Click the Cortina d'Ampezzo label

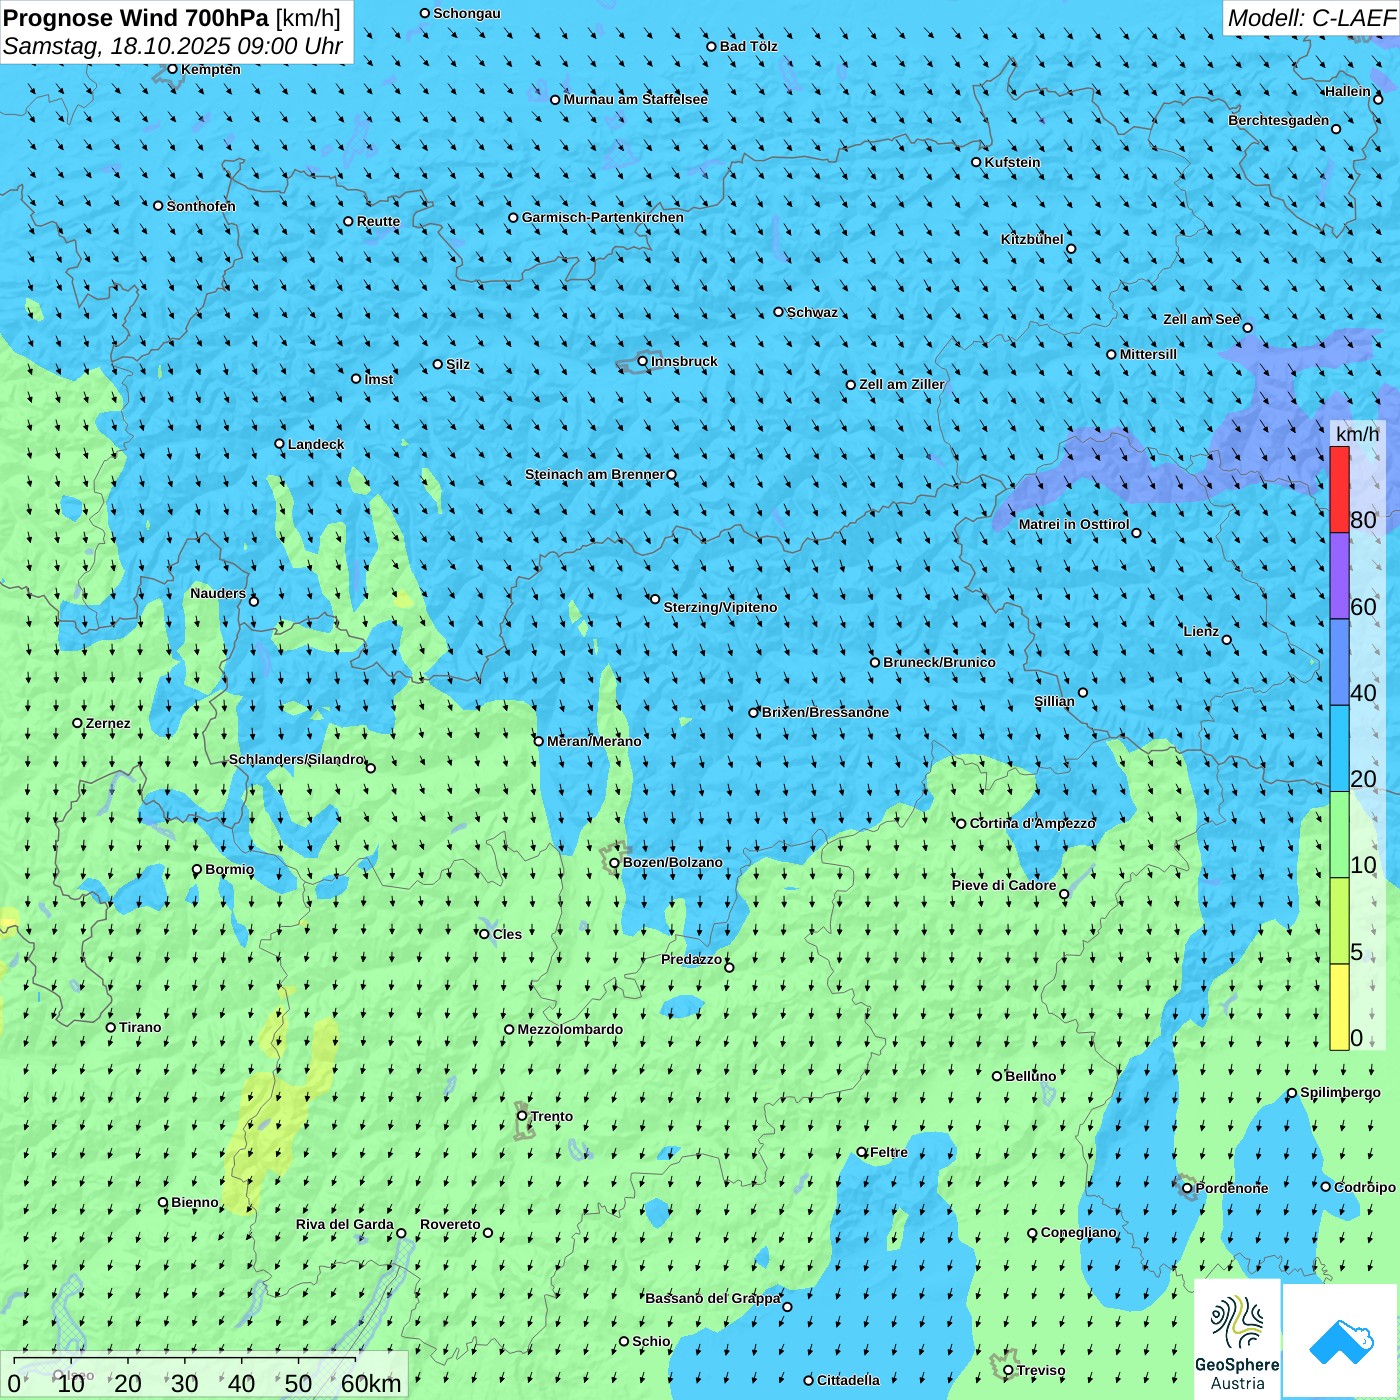(1033, 823)
